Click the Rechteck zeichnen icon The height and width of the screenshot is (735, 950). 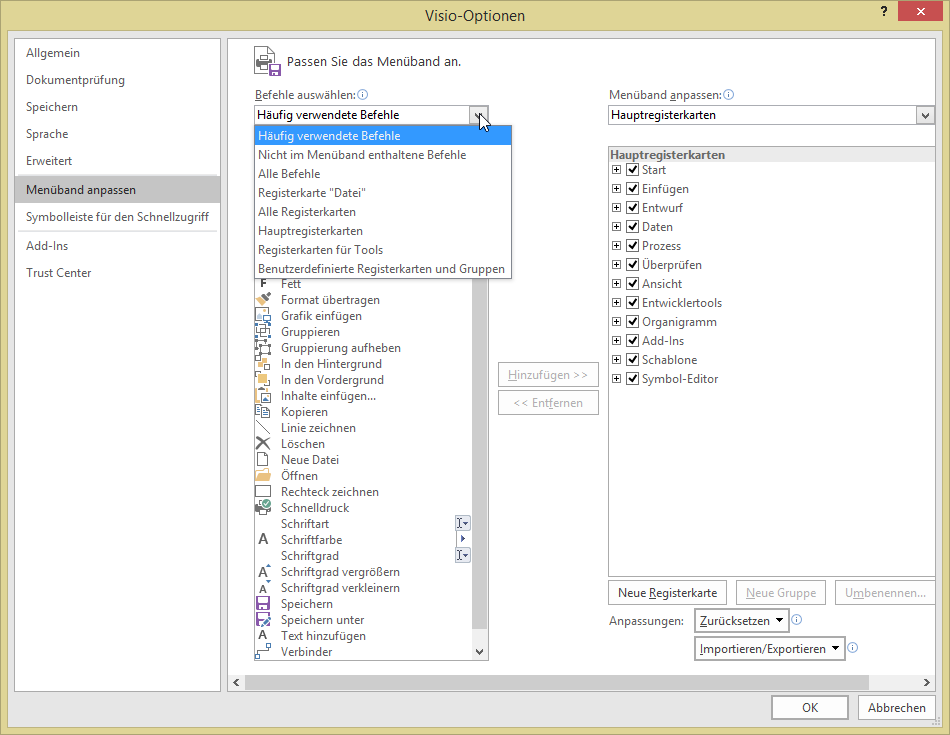tap(263, 491)
